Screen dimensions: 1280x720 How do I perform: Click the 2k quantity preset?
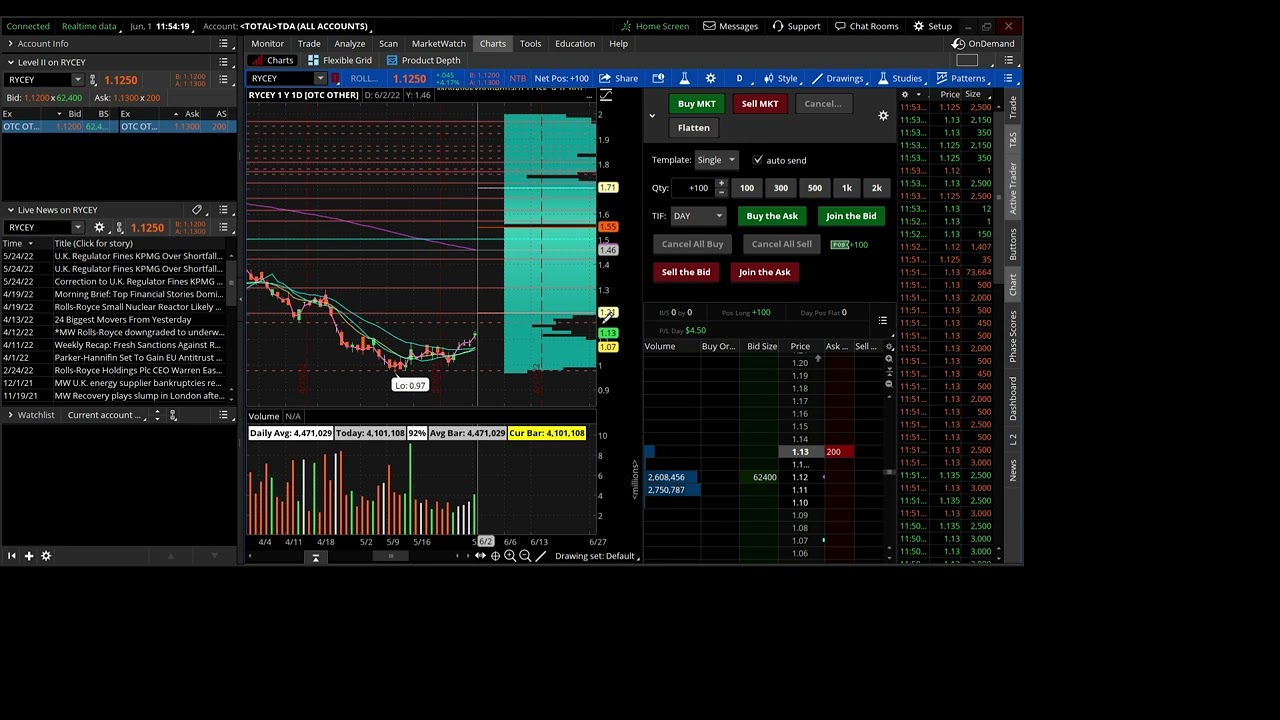tap(877, 188)
